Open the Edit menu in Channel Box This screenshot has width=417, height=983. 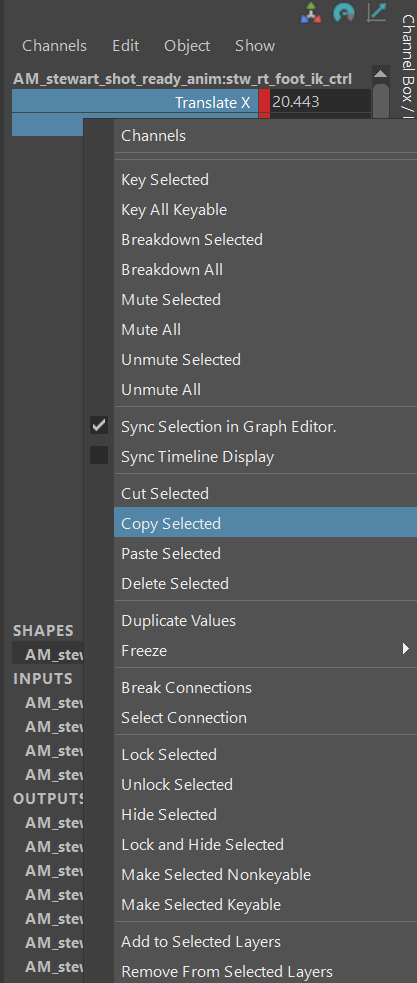[x=125, y=46]
